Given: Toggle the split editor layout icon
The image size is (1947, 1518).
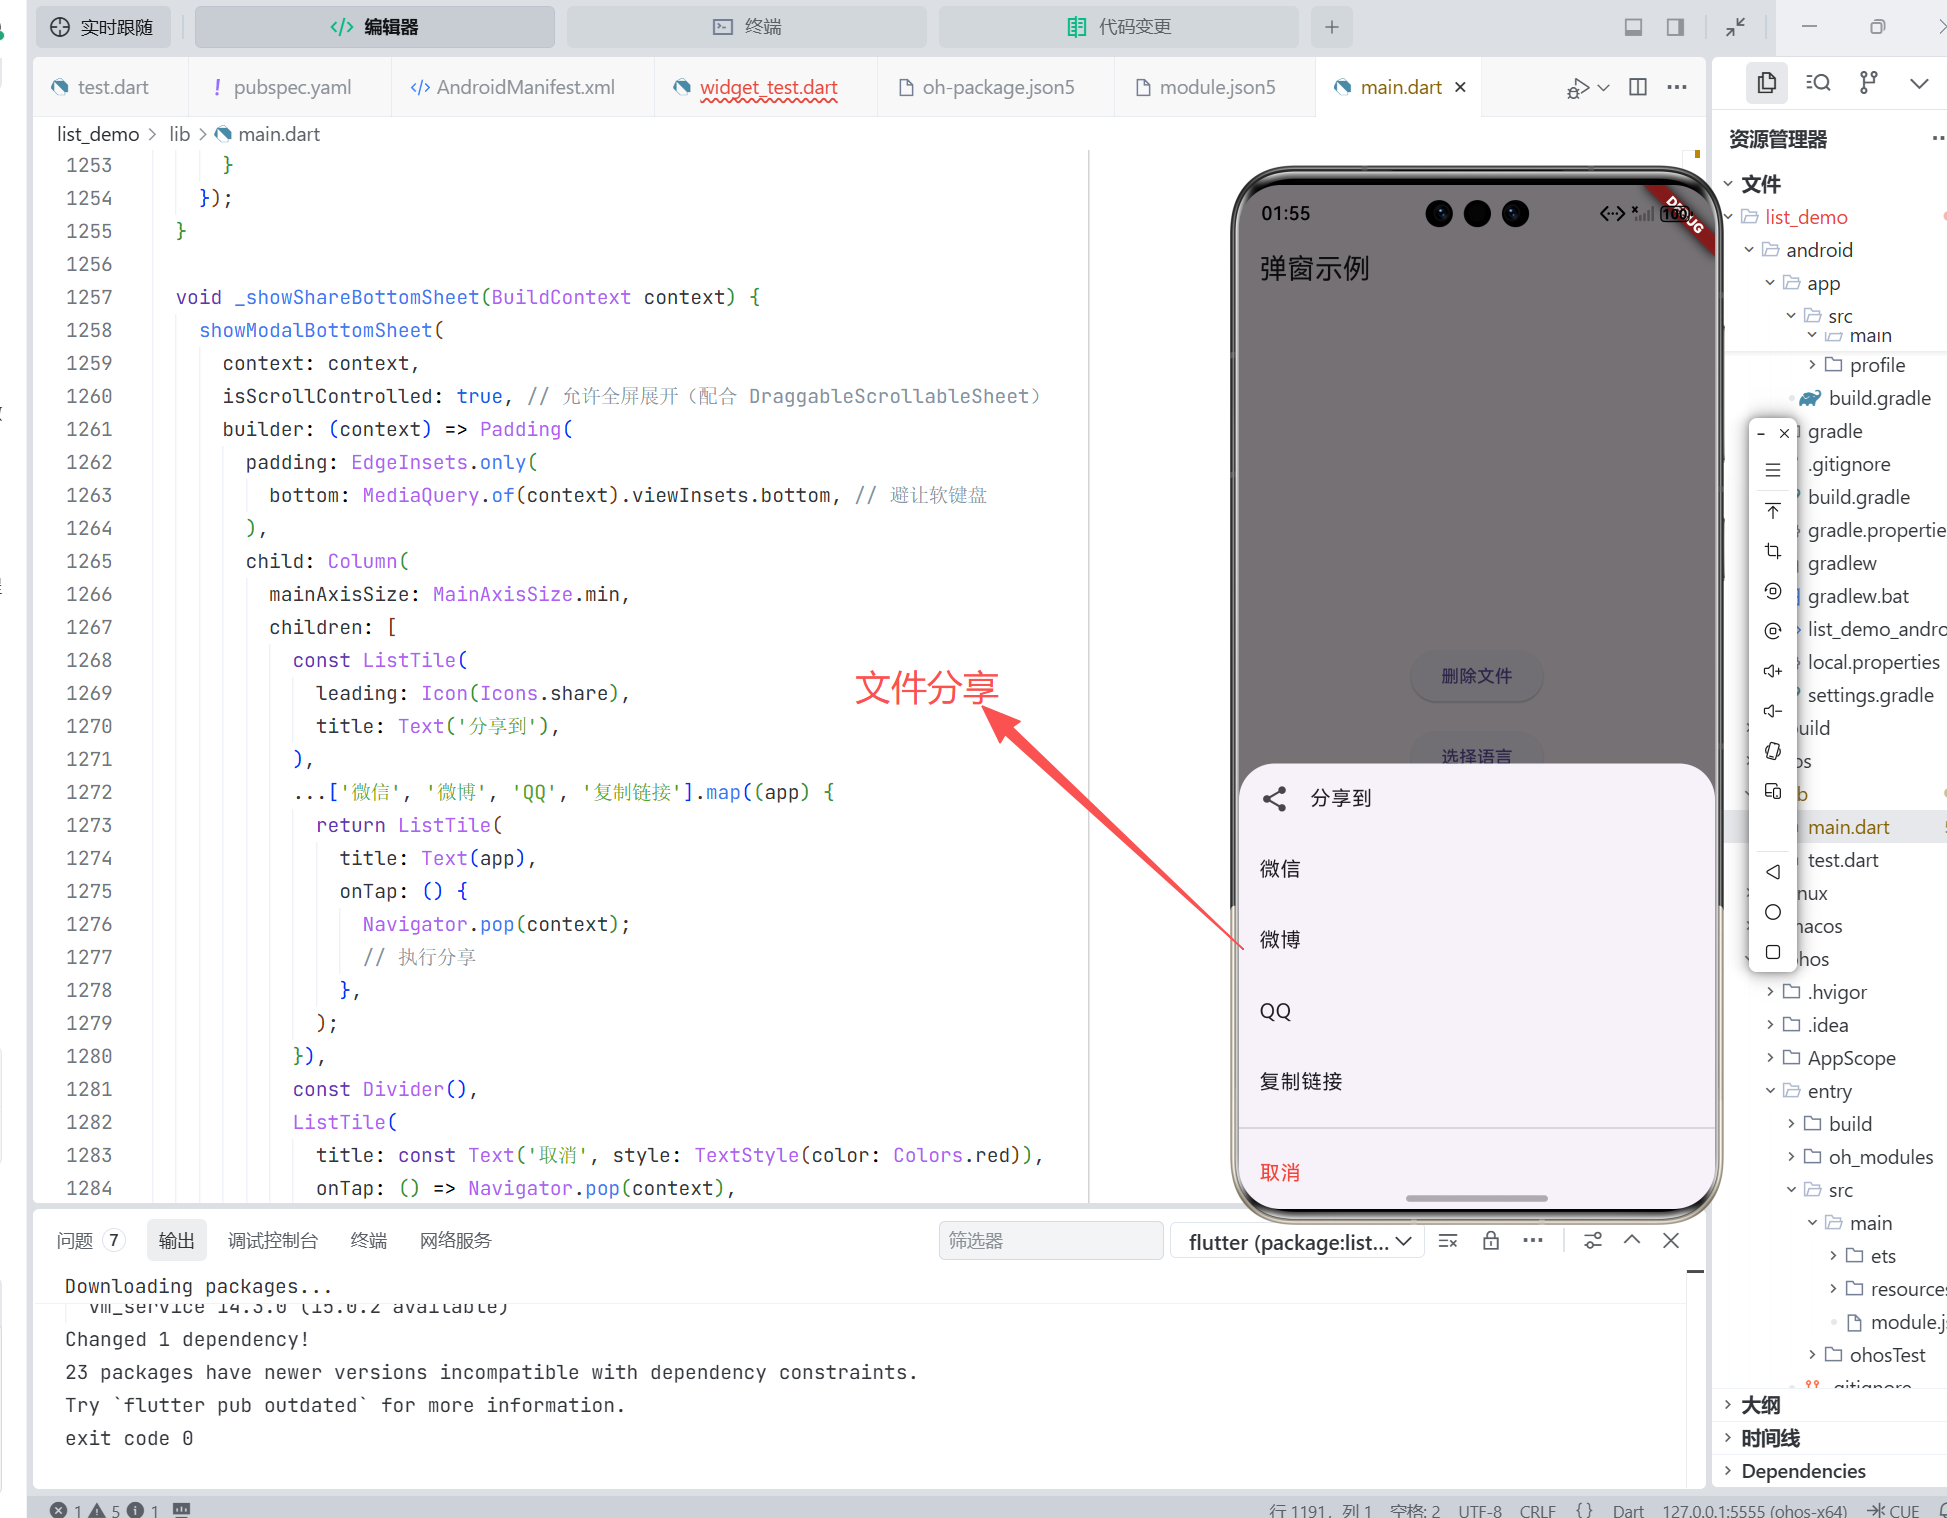Looking at the screenshot, I should 1638,87.
